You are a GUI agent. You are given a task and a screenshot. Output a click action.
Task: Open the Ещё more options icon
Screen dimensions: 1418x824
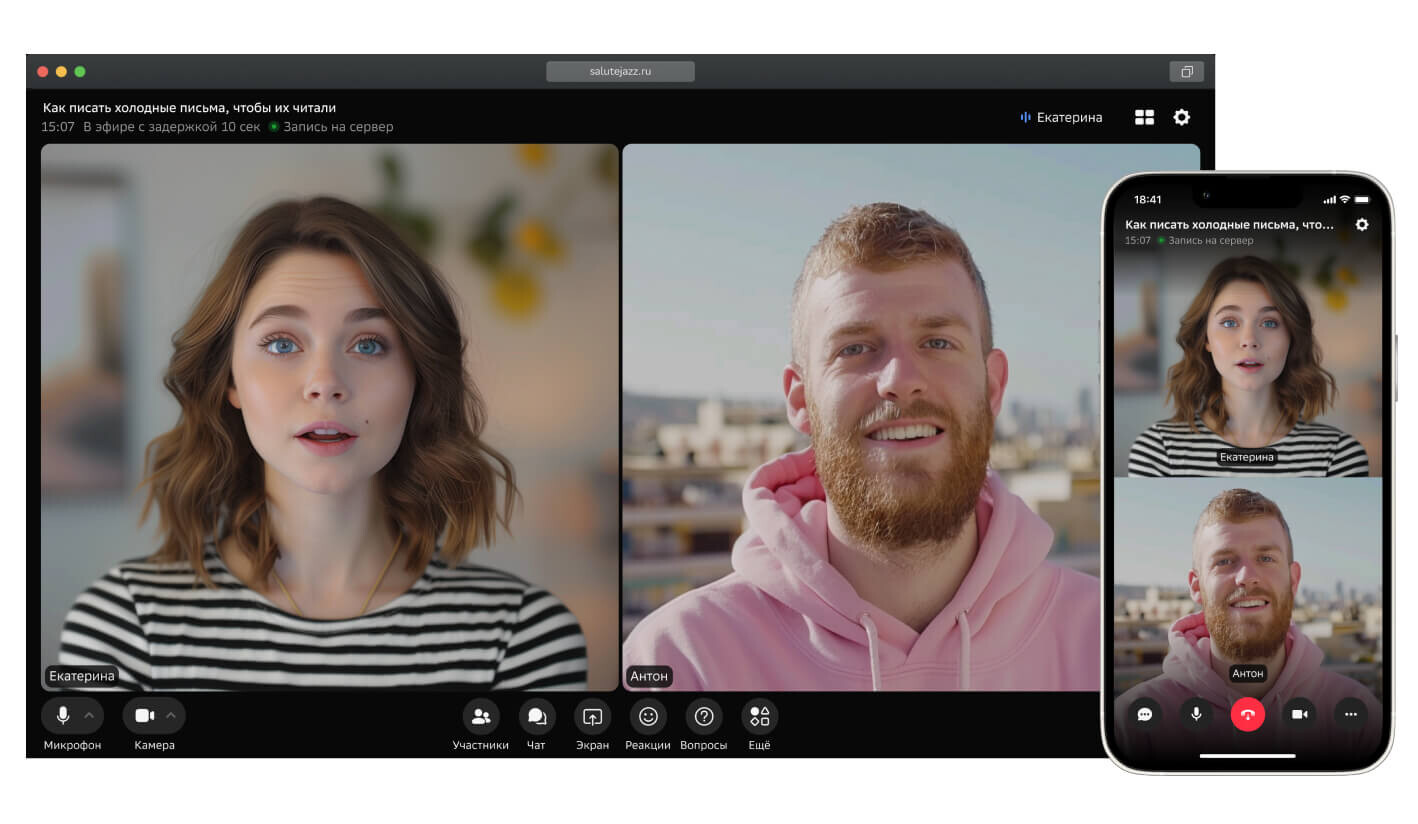pos(760,716)
